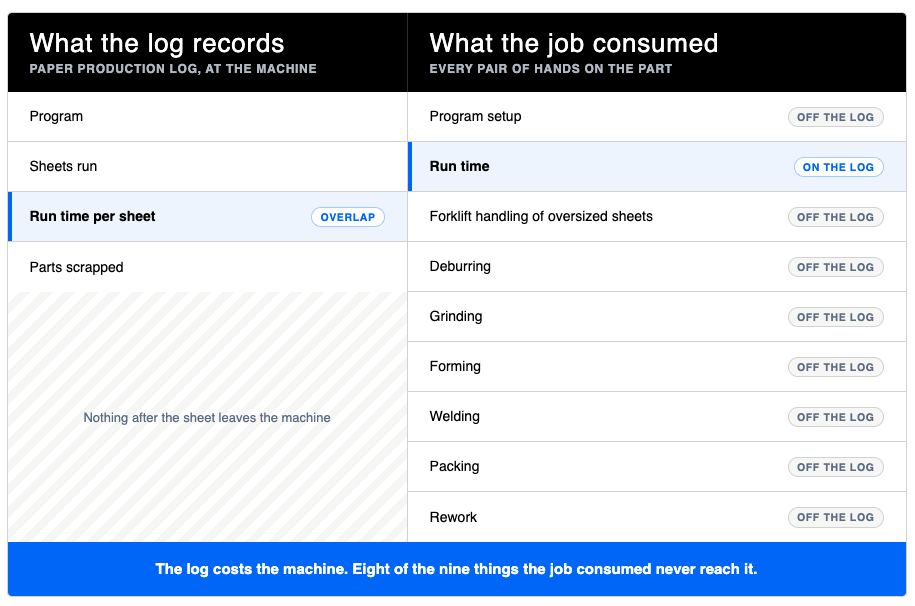Click 'Nothing after the sheet leaves the machine' note
The width and height of the screenshot is (915, 606).
(x=207, y=417)
